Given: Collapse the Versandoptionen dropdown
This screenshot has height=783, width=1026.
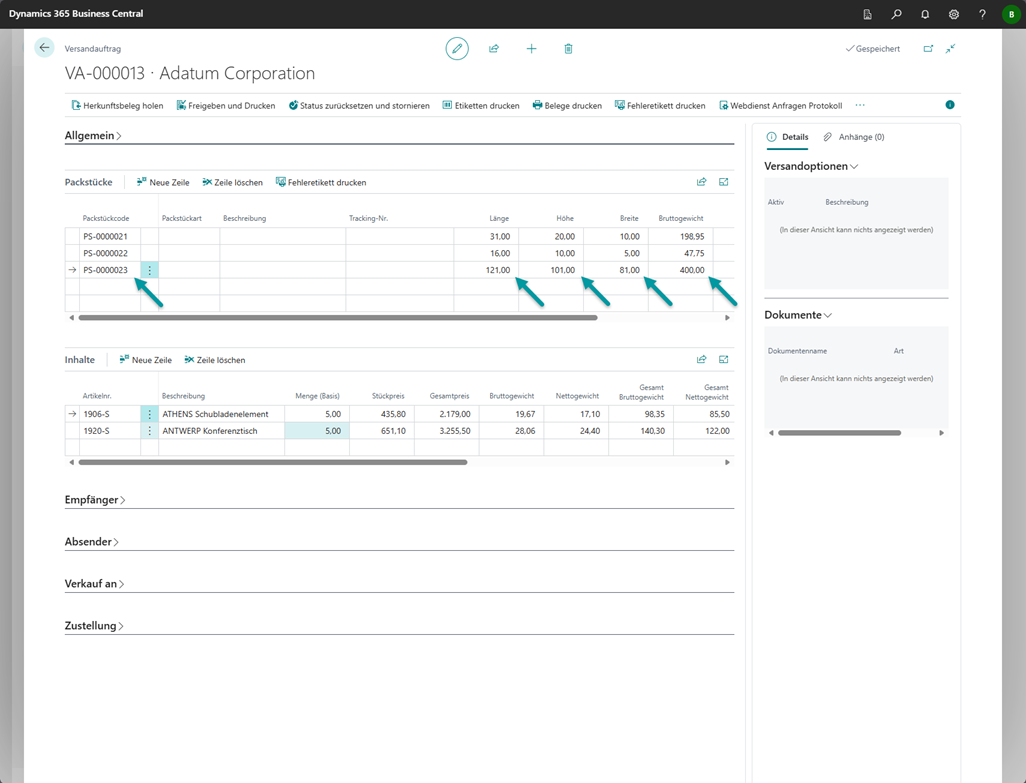Looking at the screenshot, I should coord(811,166).
